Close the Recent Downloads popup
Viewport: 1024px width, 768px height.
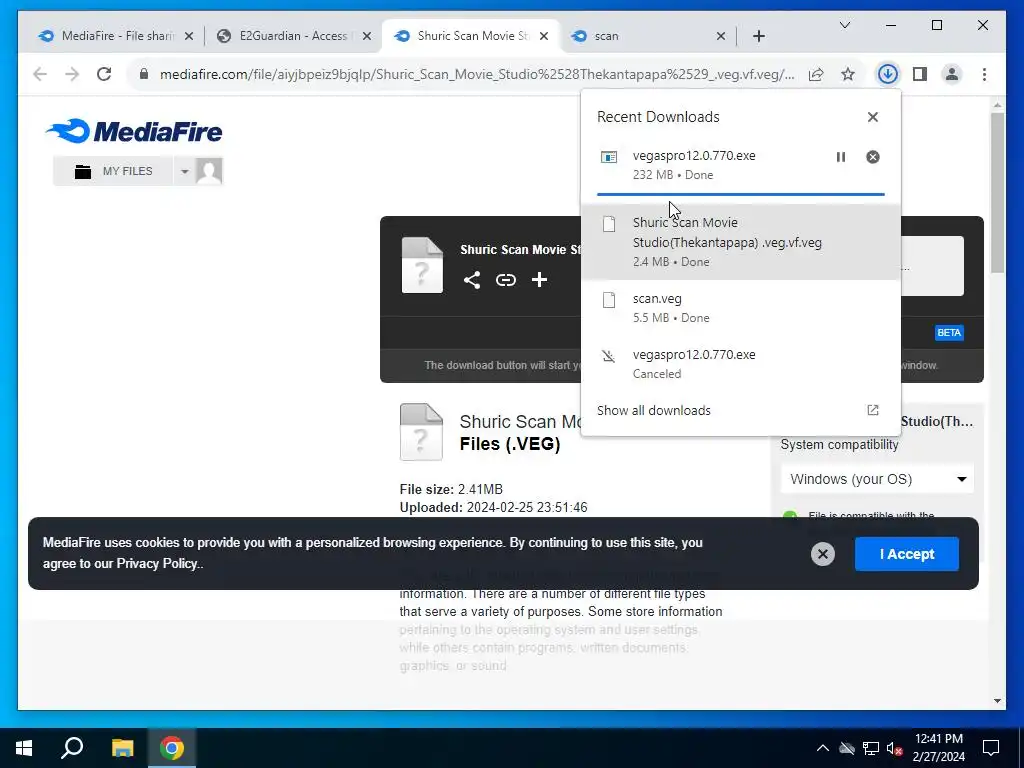[x=872, y=117]
